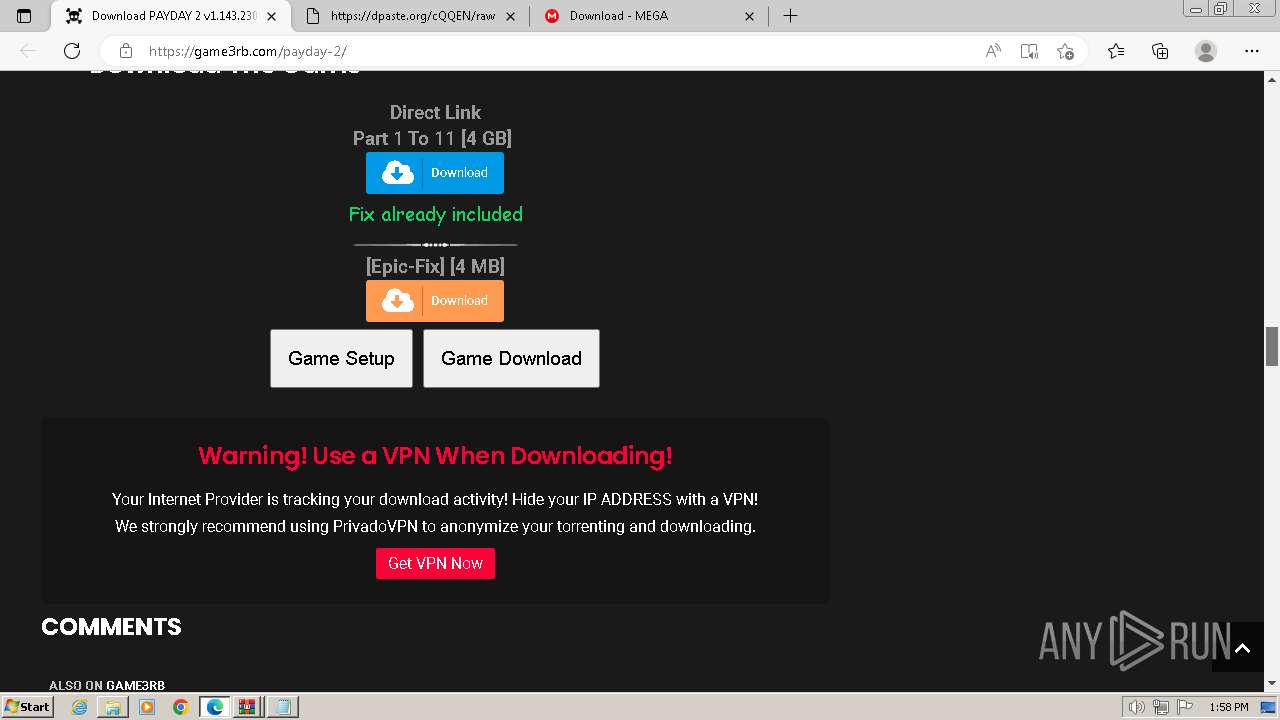Screen dimensions: 1280x720
Task: Click Fix already included text
Action: click(x=435, y=215)
